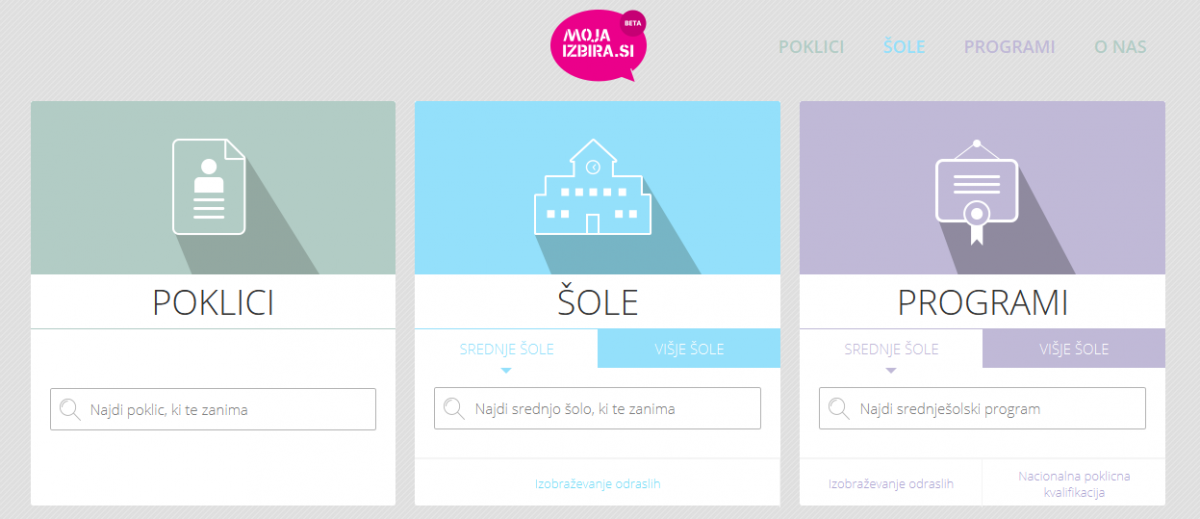Viewport: 1200px width, 519px height.
Task: Open Izobraževanje odraslih link under Šole
Action: point(598,484)
